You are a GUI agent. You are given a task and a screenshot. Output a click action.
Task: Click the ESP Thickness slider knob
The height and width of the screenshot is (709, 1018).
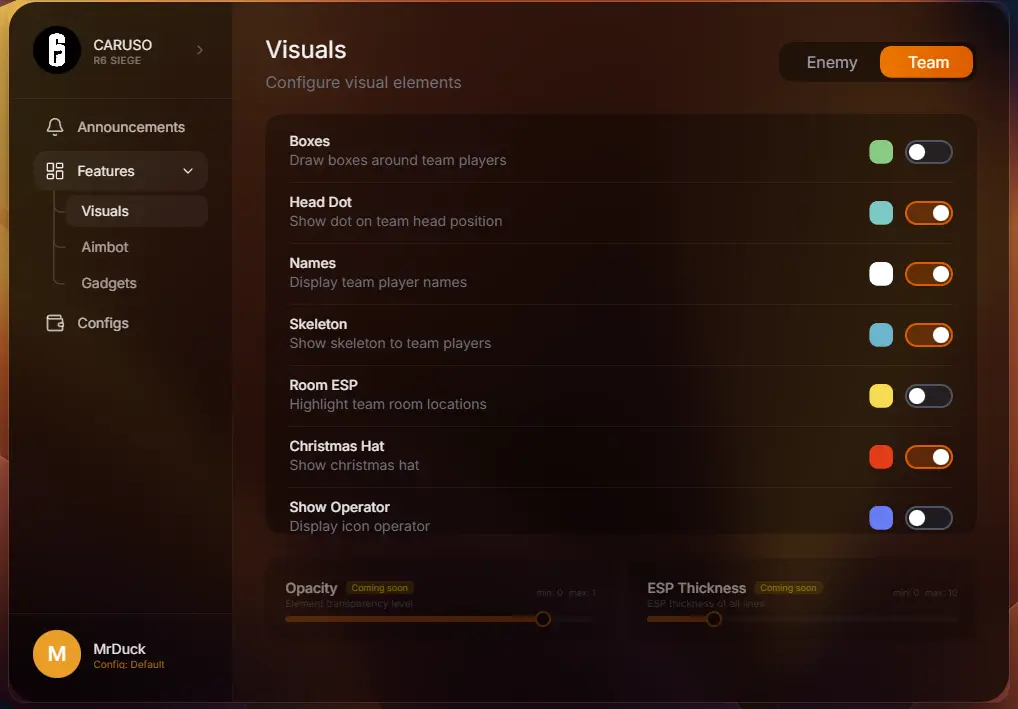[x=714, y=619]
